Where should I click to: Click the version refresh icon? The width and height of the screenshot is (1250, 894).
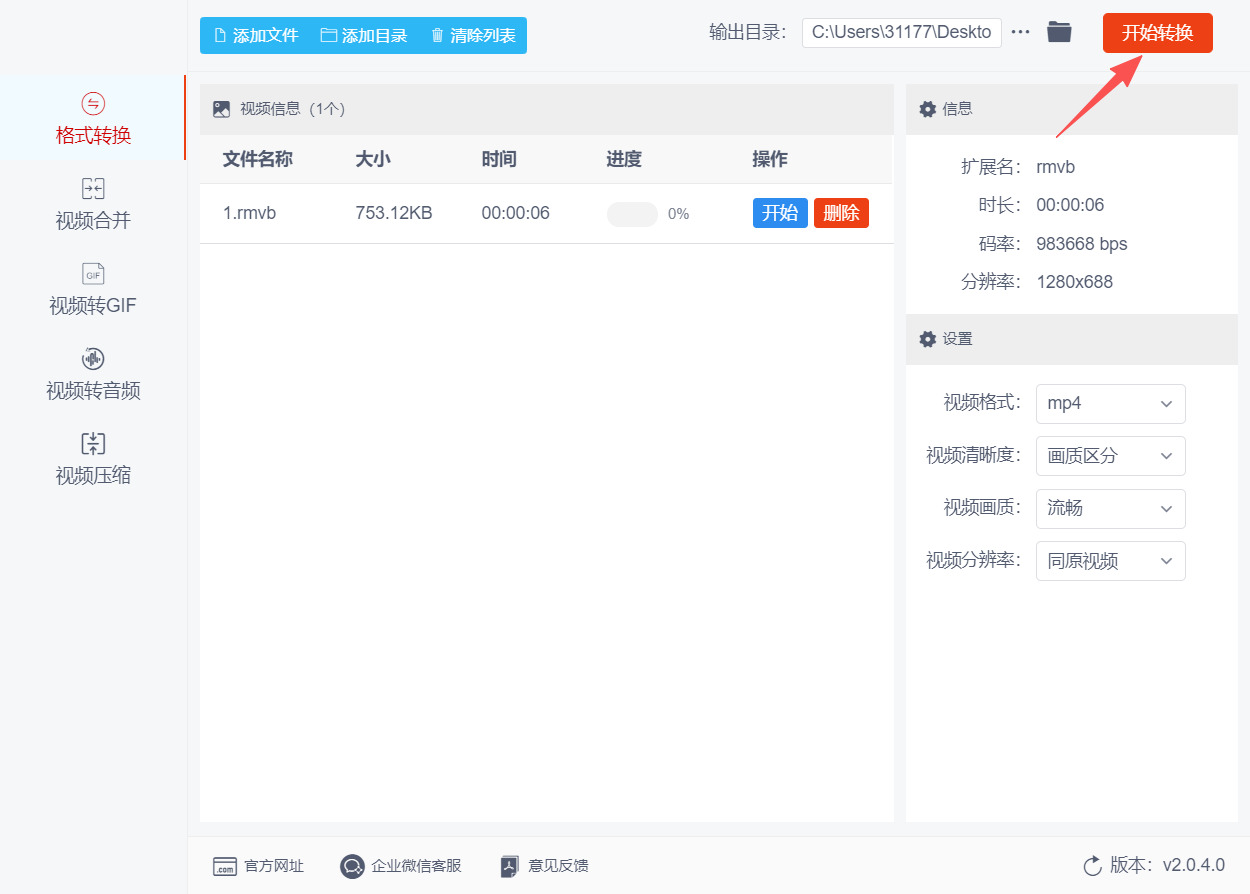pos(1092,865)
